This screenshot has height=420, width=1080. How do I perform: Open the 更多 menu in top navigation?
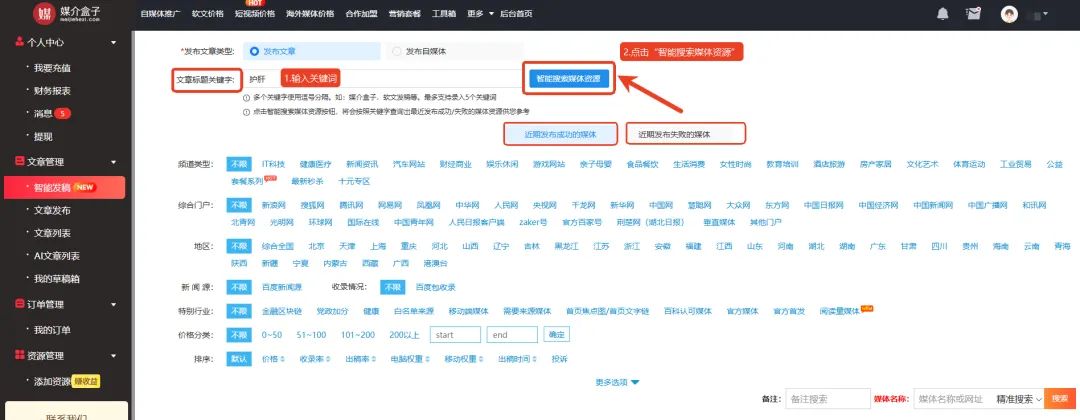(x=477, y=14)
